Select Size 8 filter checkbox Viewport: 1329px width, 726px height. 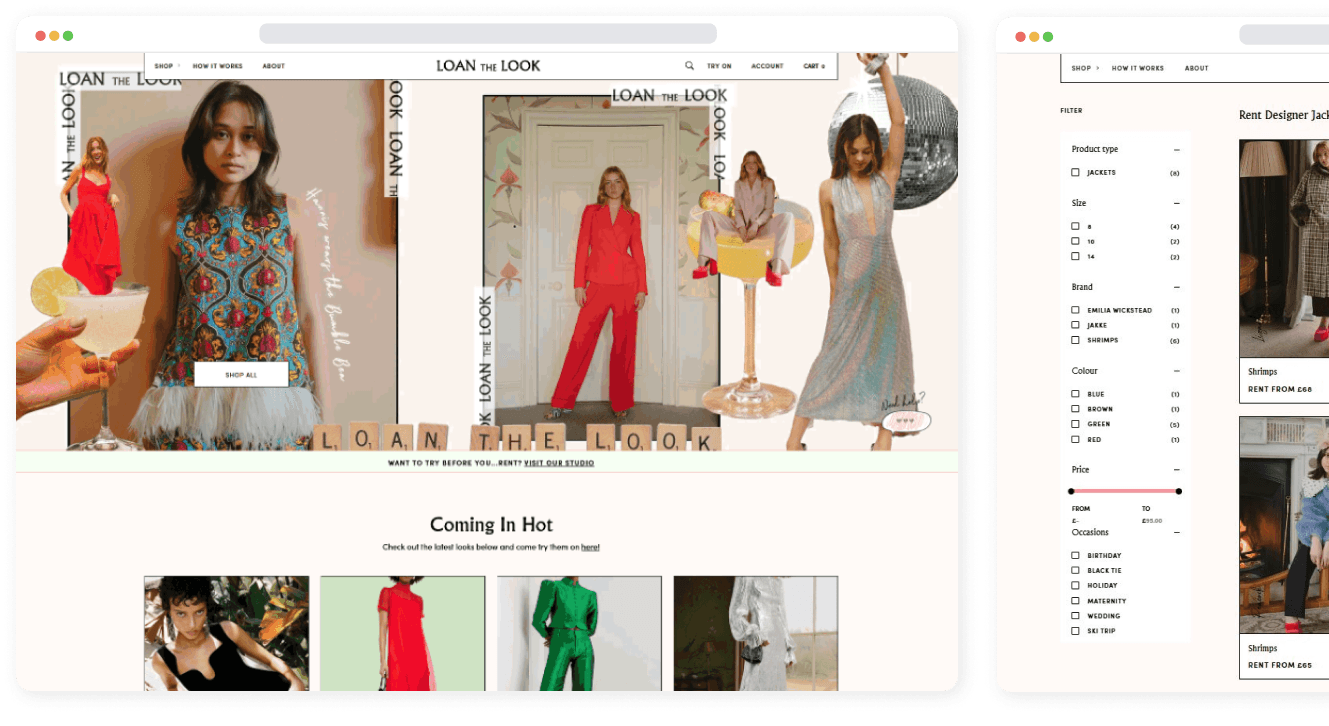1075,226
